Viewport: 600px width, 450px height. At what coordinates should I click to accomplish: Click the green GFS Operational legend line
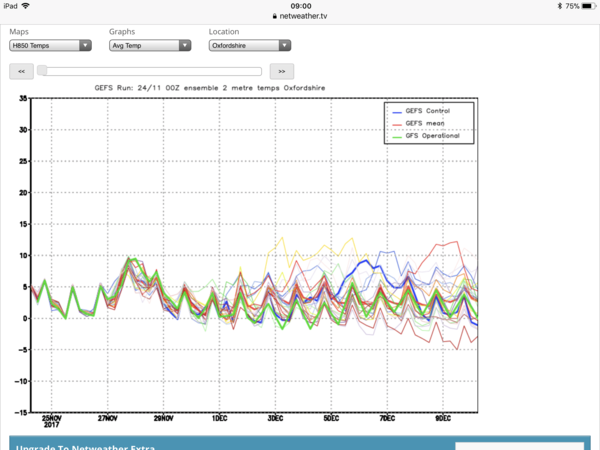pos(398,135)
